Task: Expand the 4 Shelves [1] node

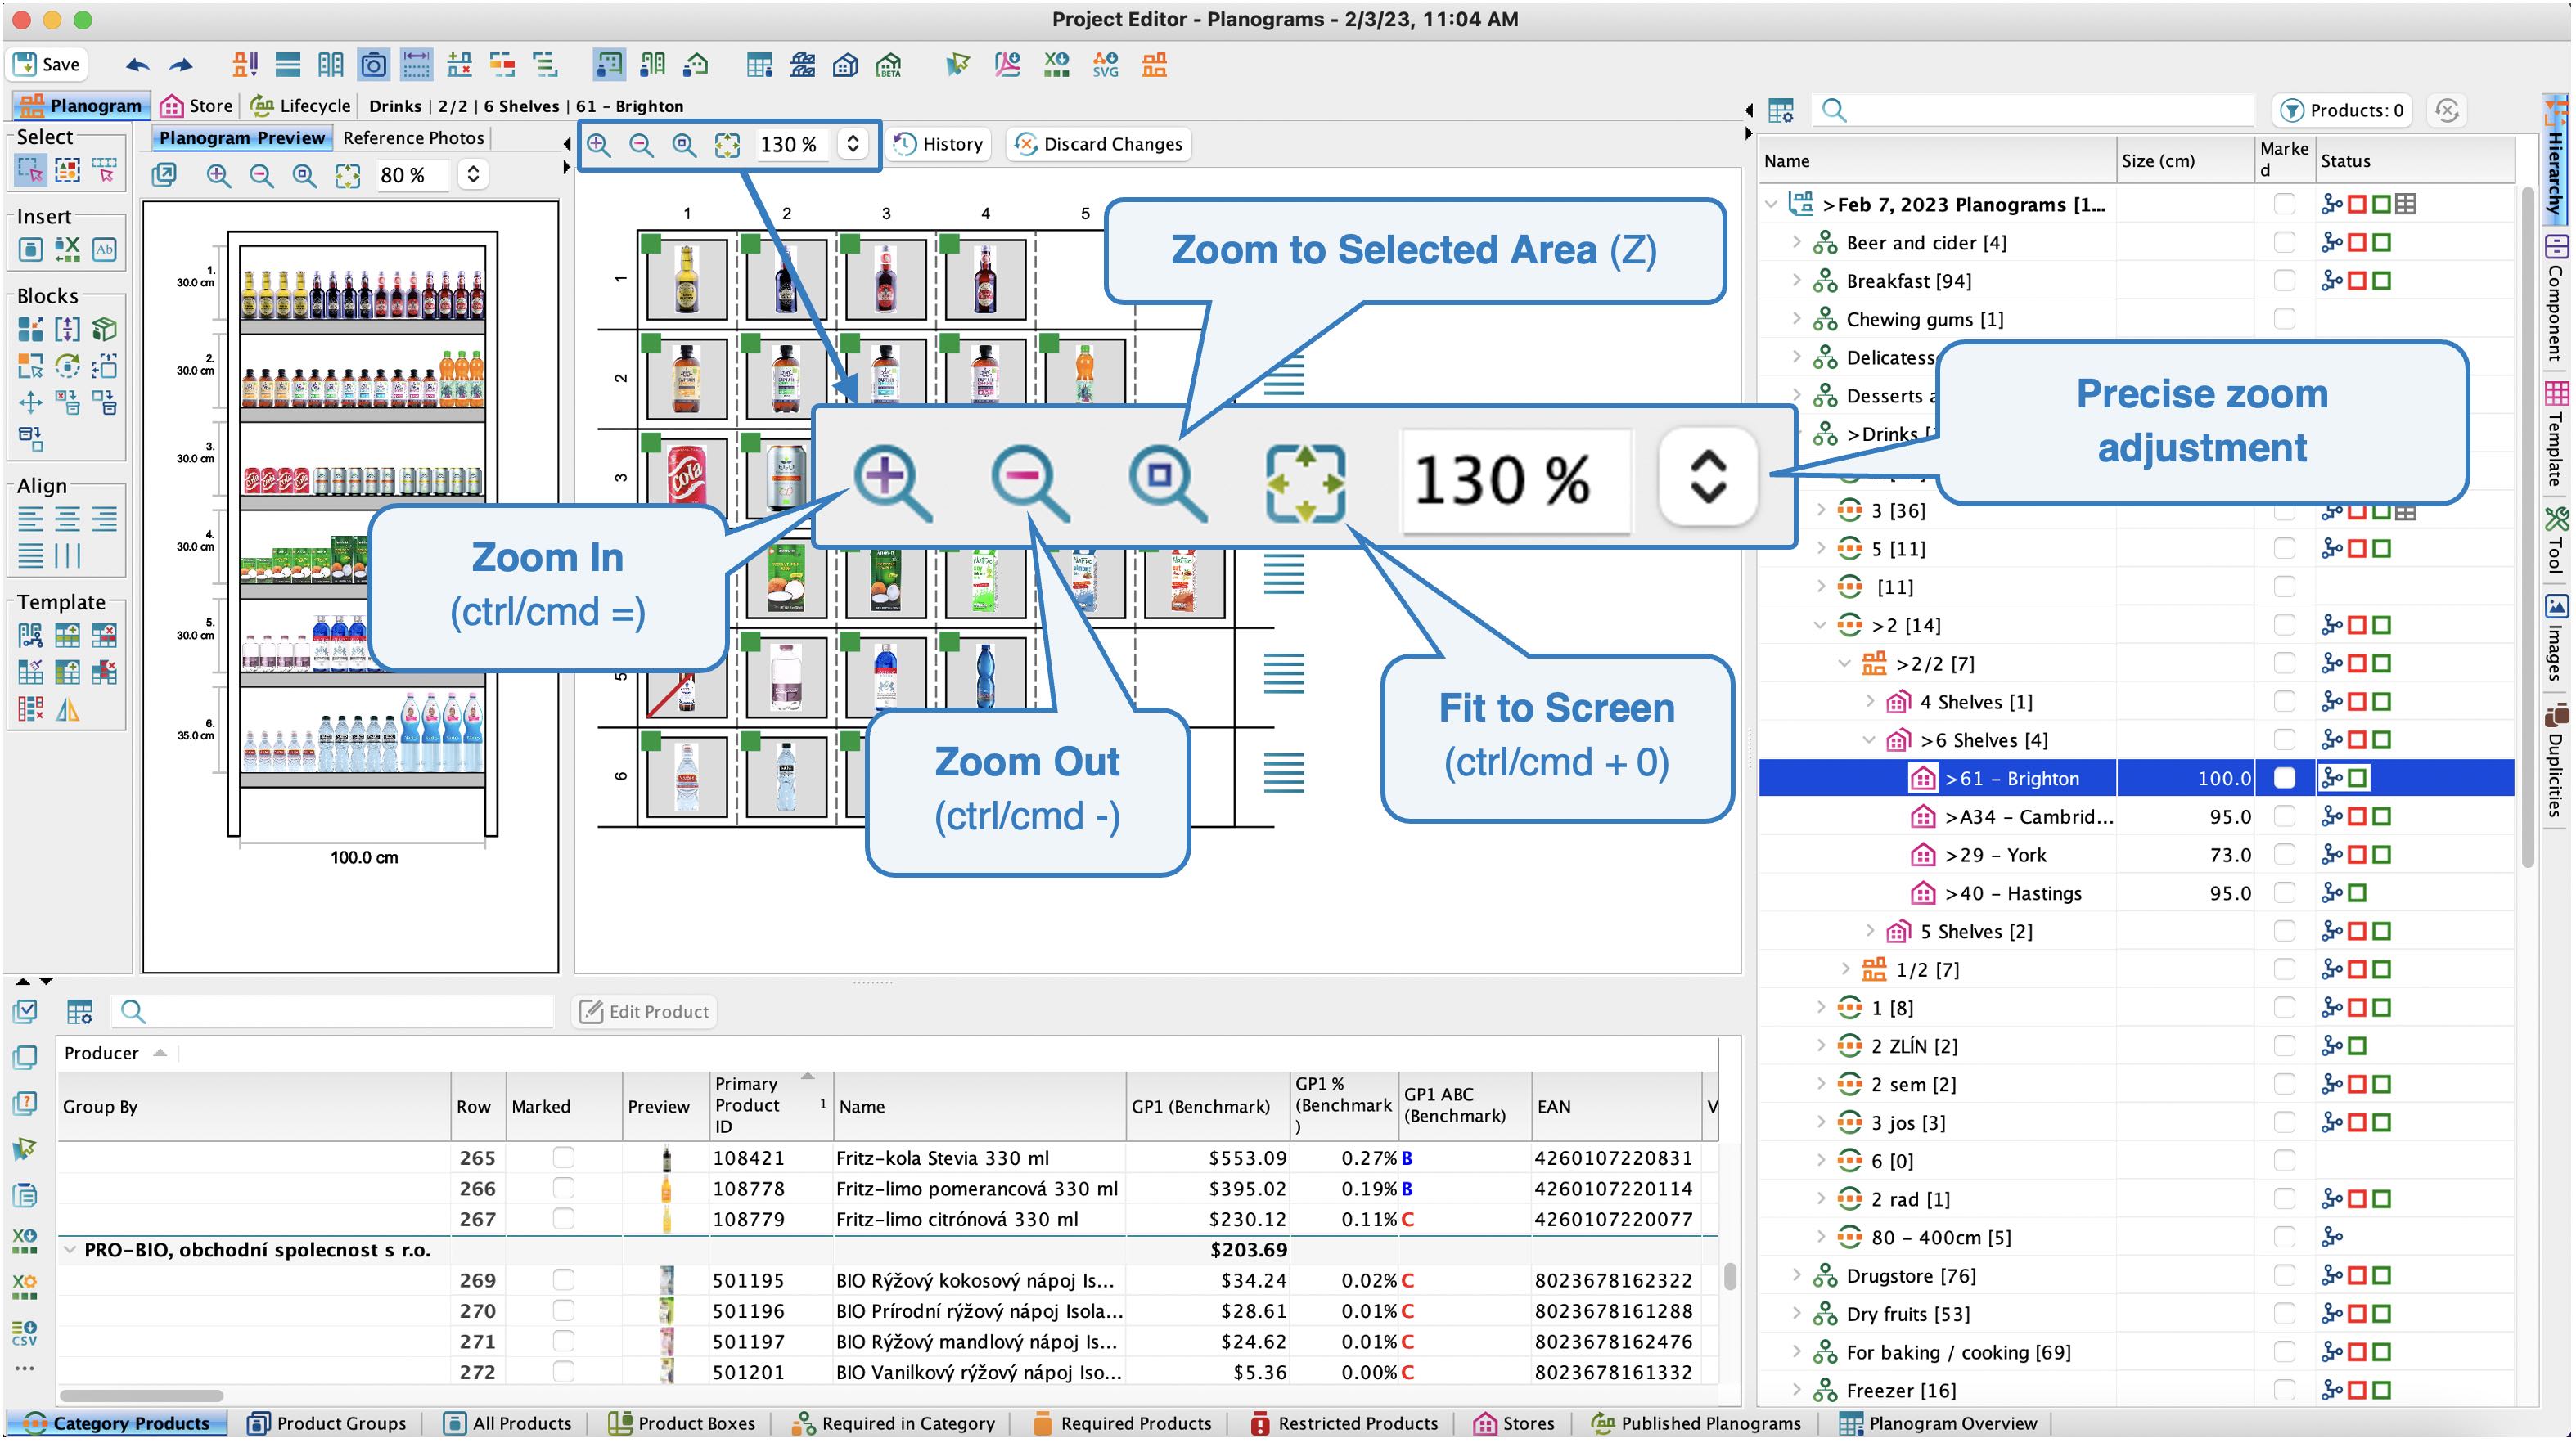Action: pyautogui.click(x=1869, y=702)
